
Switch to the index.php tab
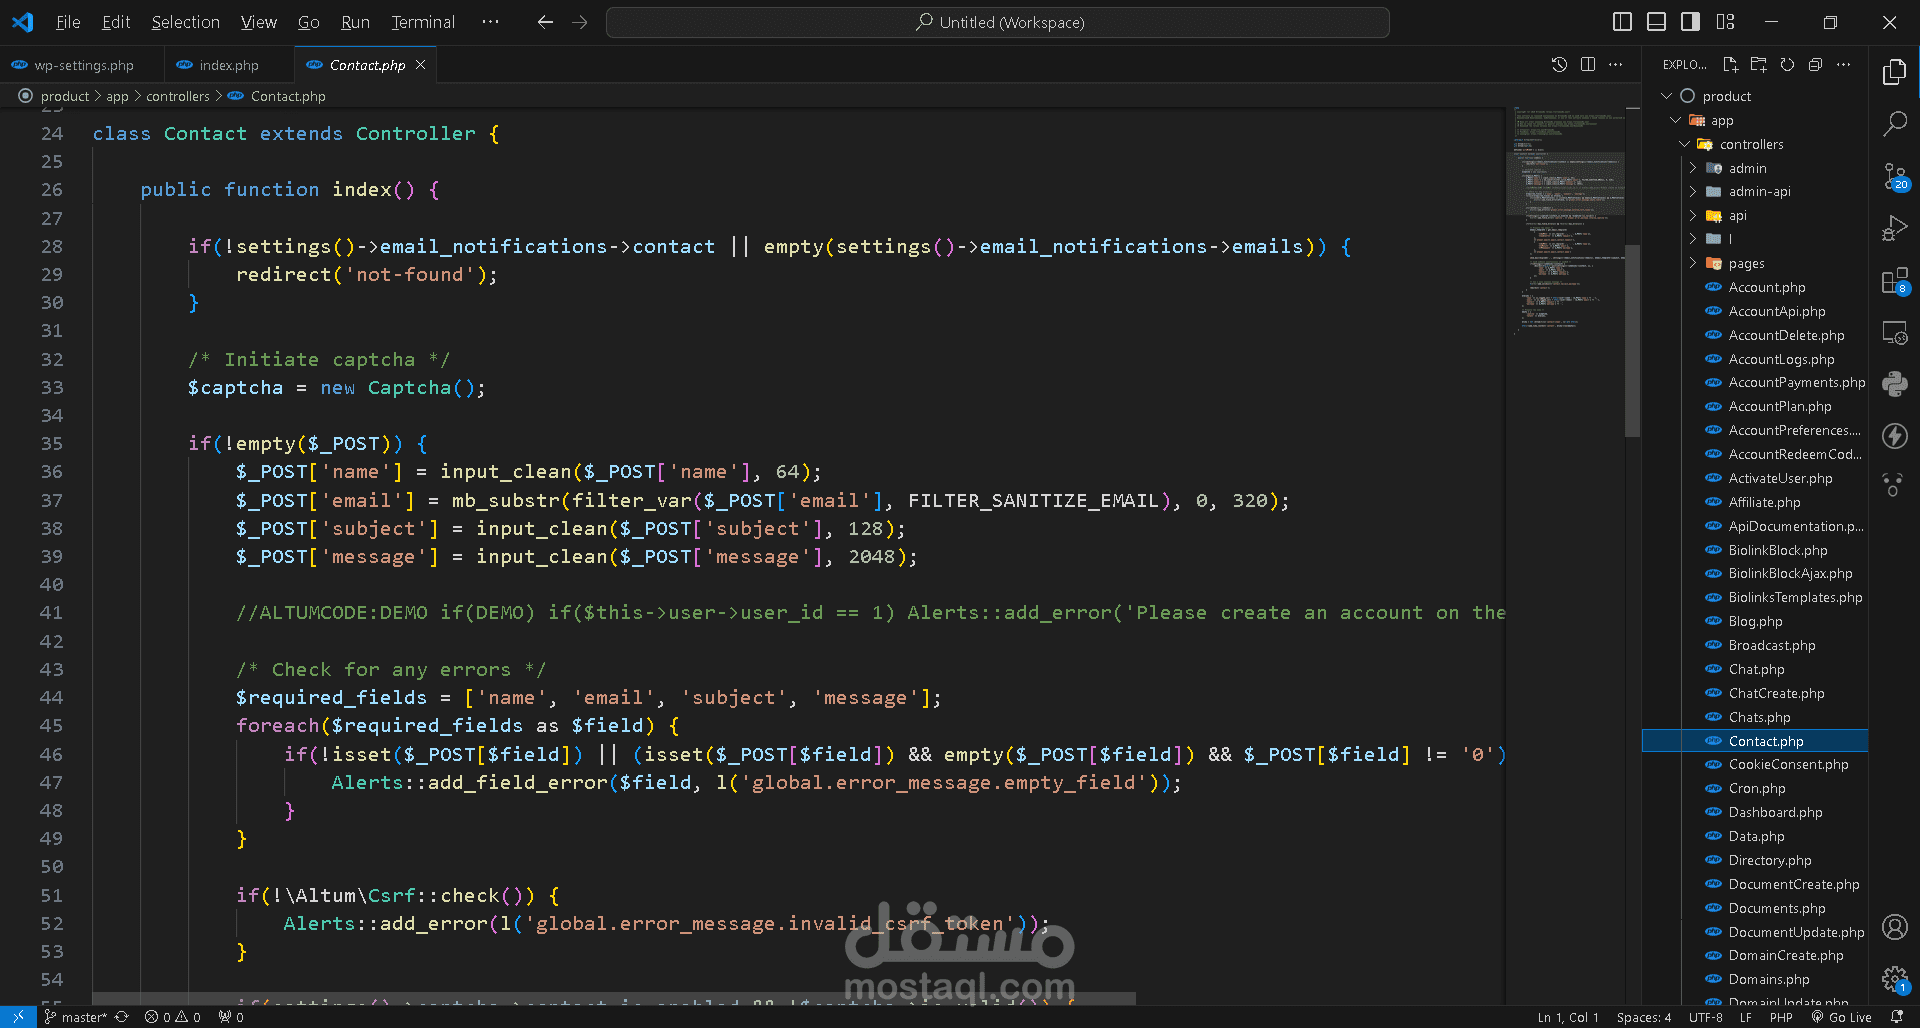229,65
